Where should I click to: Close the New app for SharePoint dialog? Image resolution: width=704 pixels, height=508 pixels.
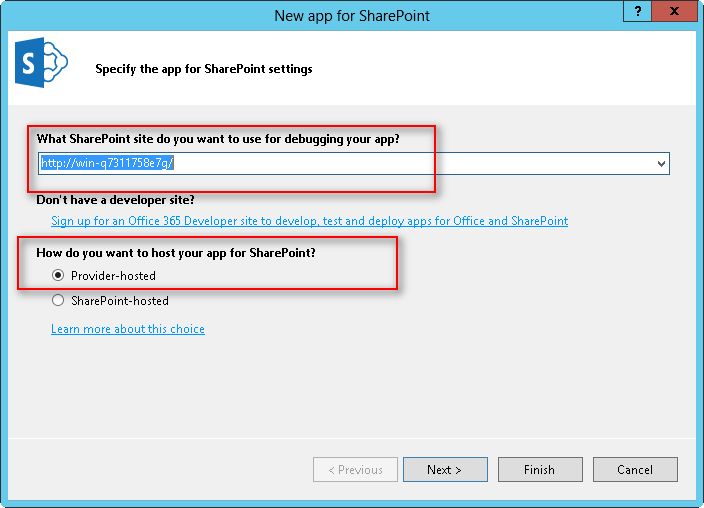[x=675, y=10]
